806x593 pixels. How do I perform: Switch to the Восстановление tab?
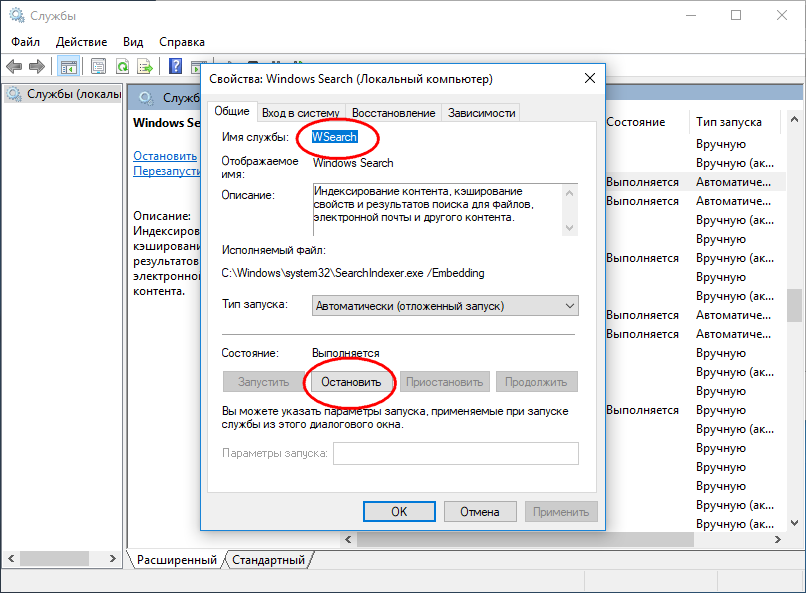(x=394, y=113)
